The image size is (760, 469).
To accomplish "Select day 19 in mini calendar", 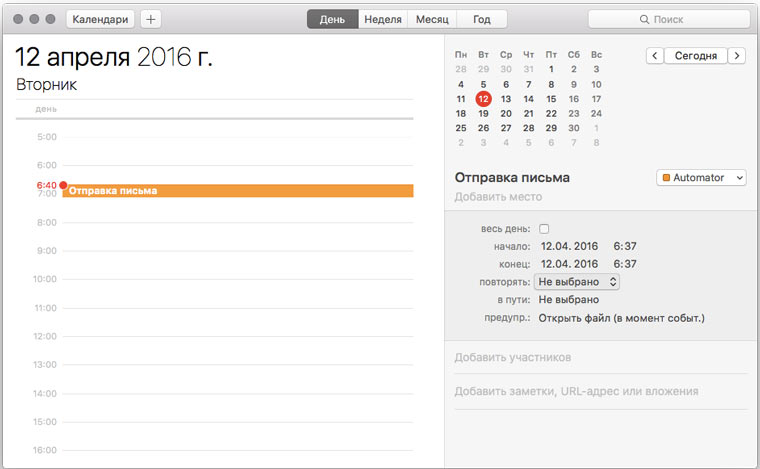I will tap(483, 113).
